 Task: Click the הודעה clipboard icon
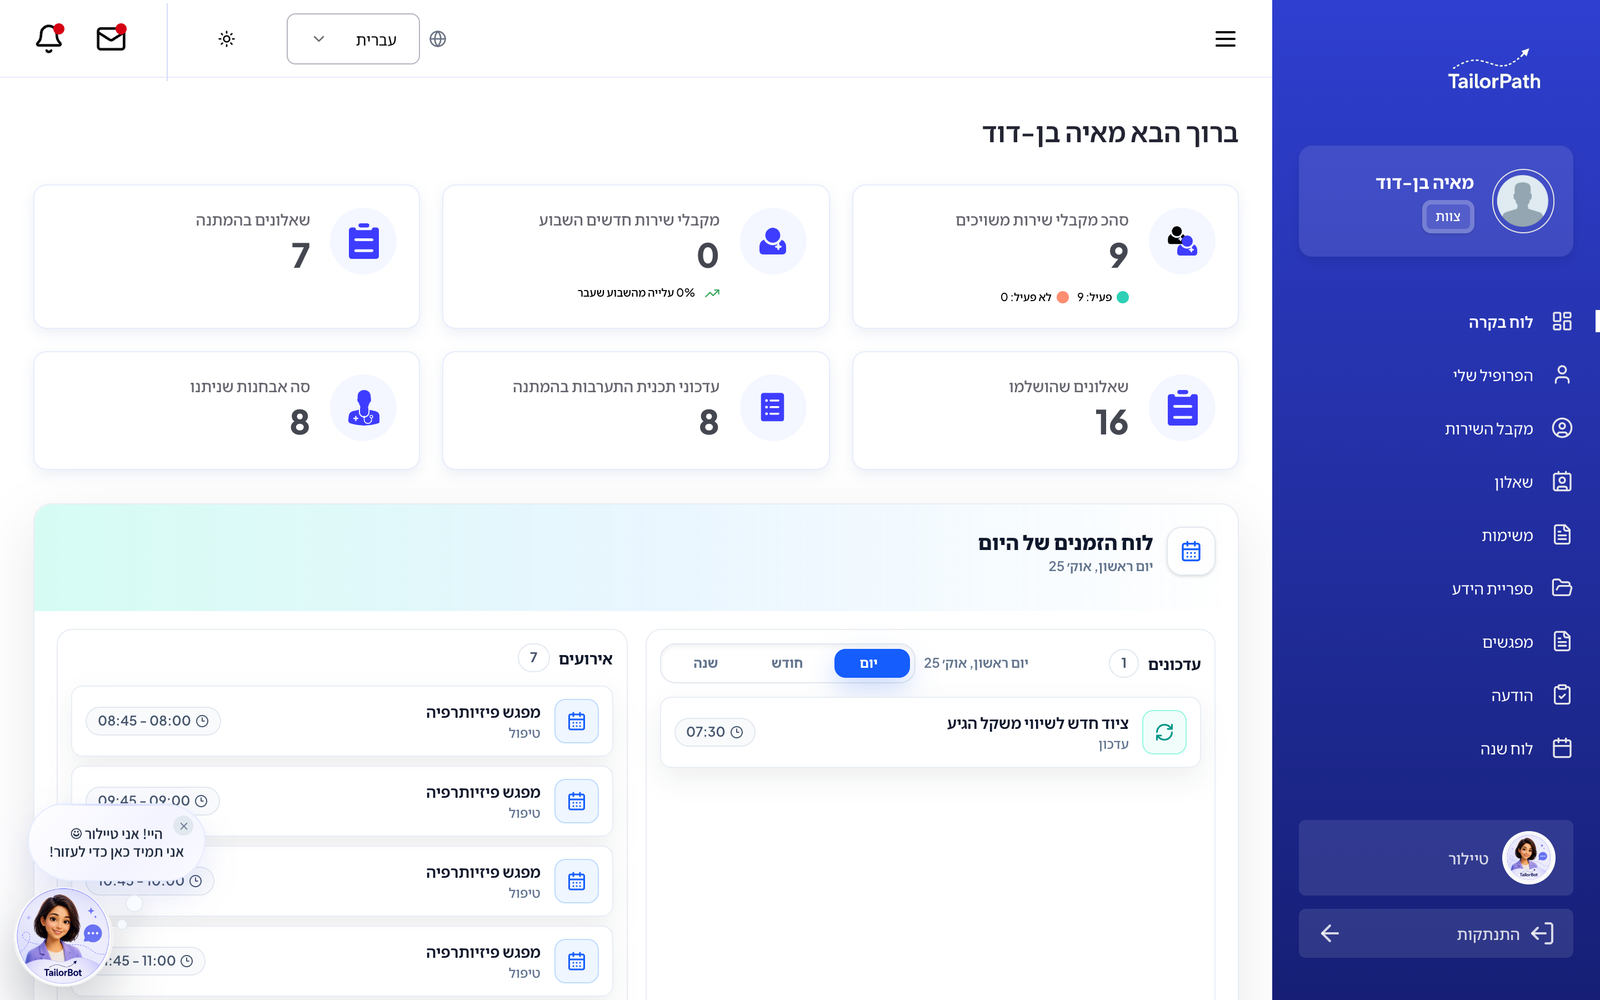point(1562,695)
